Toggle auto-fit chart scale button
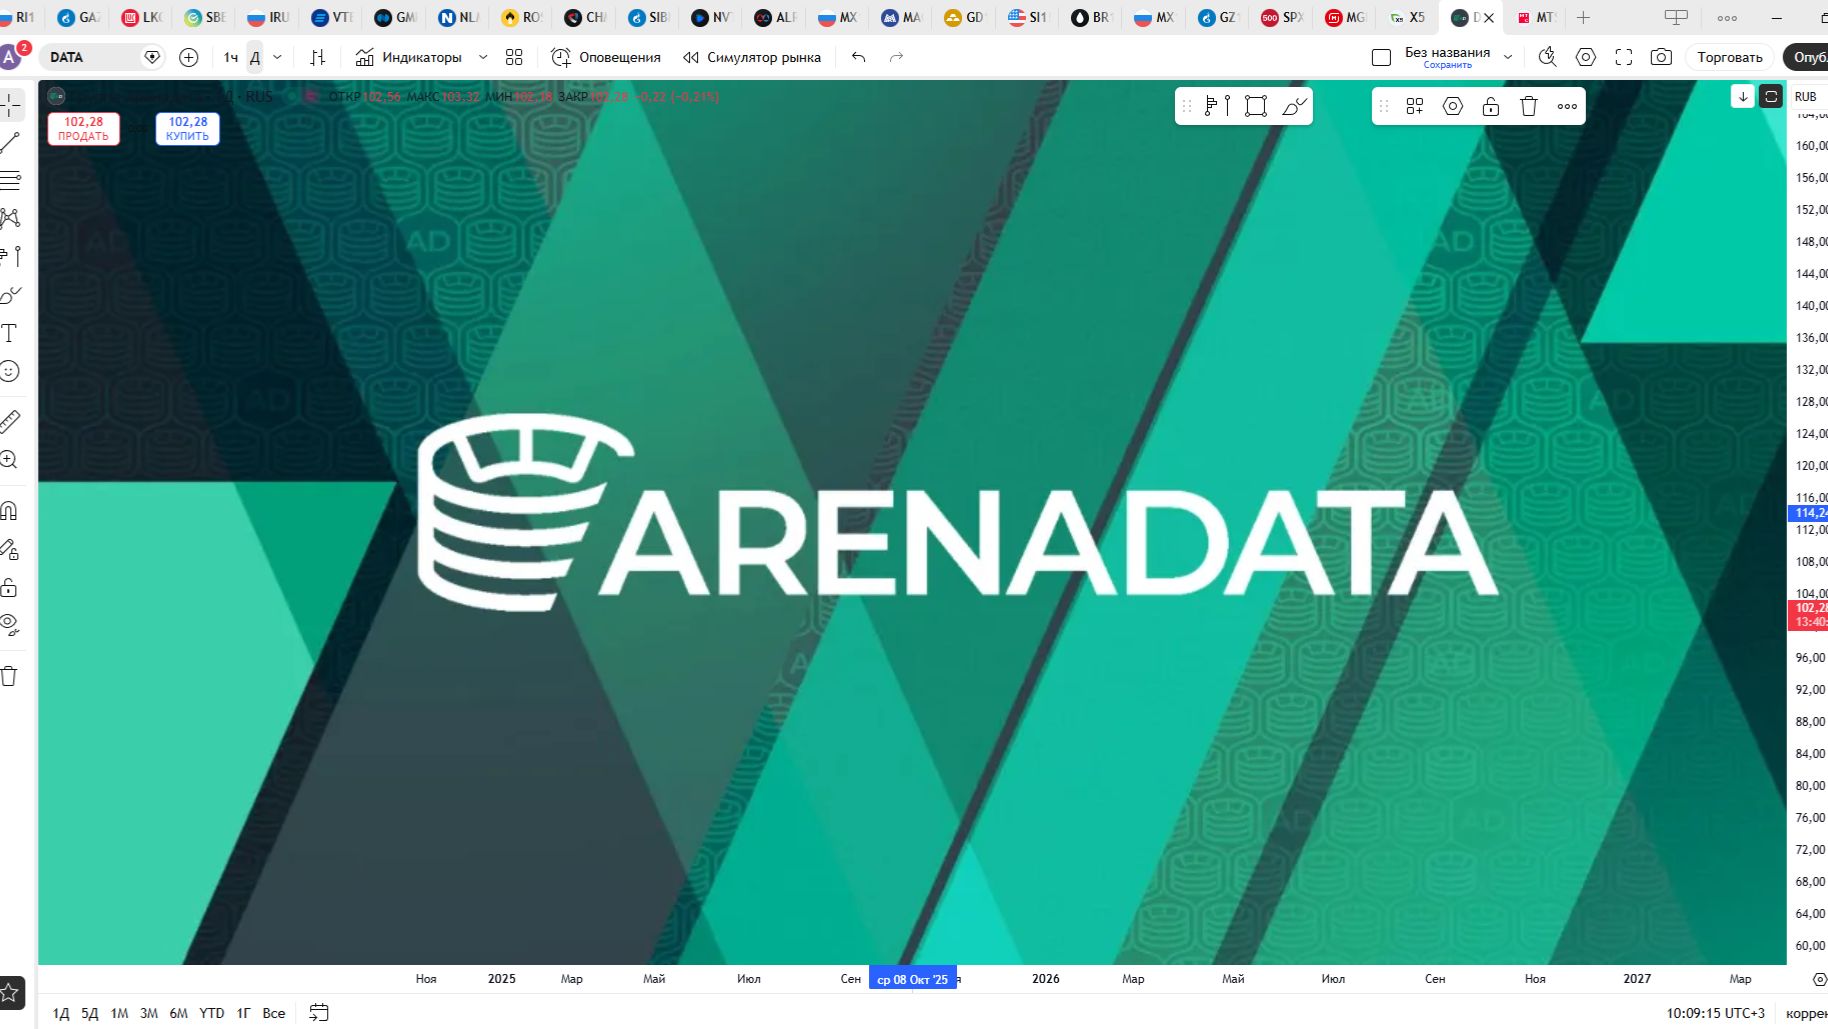This screenshot has height=1029, width=1828. (x=1771, y=96)
